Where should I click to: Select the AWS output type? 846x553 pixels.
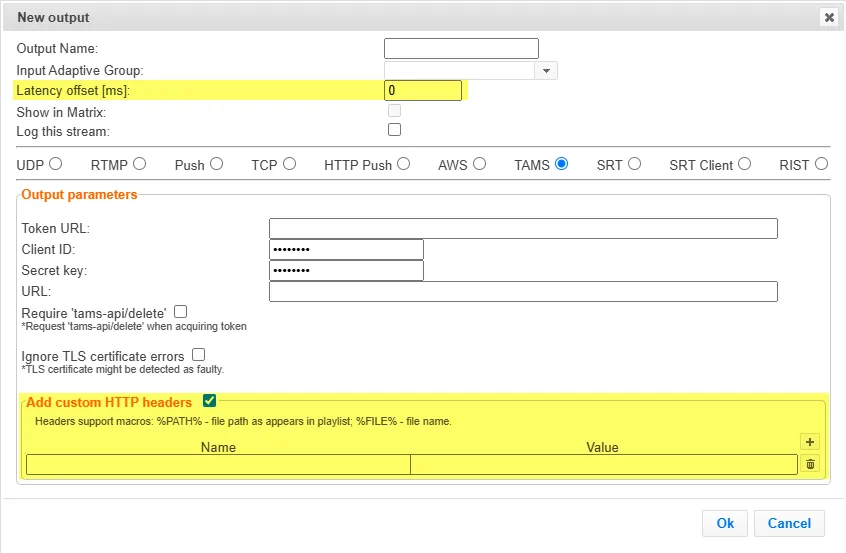pyautogui.click(x=479, y=163)
